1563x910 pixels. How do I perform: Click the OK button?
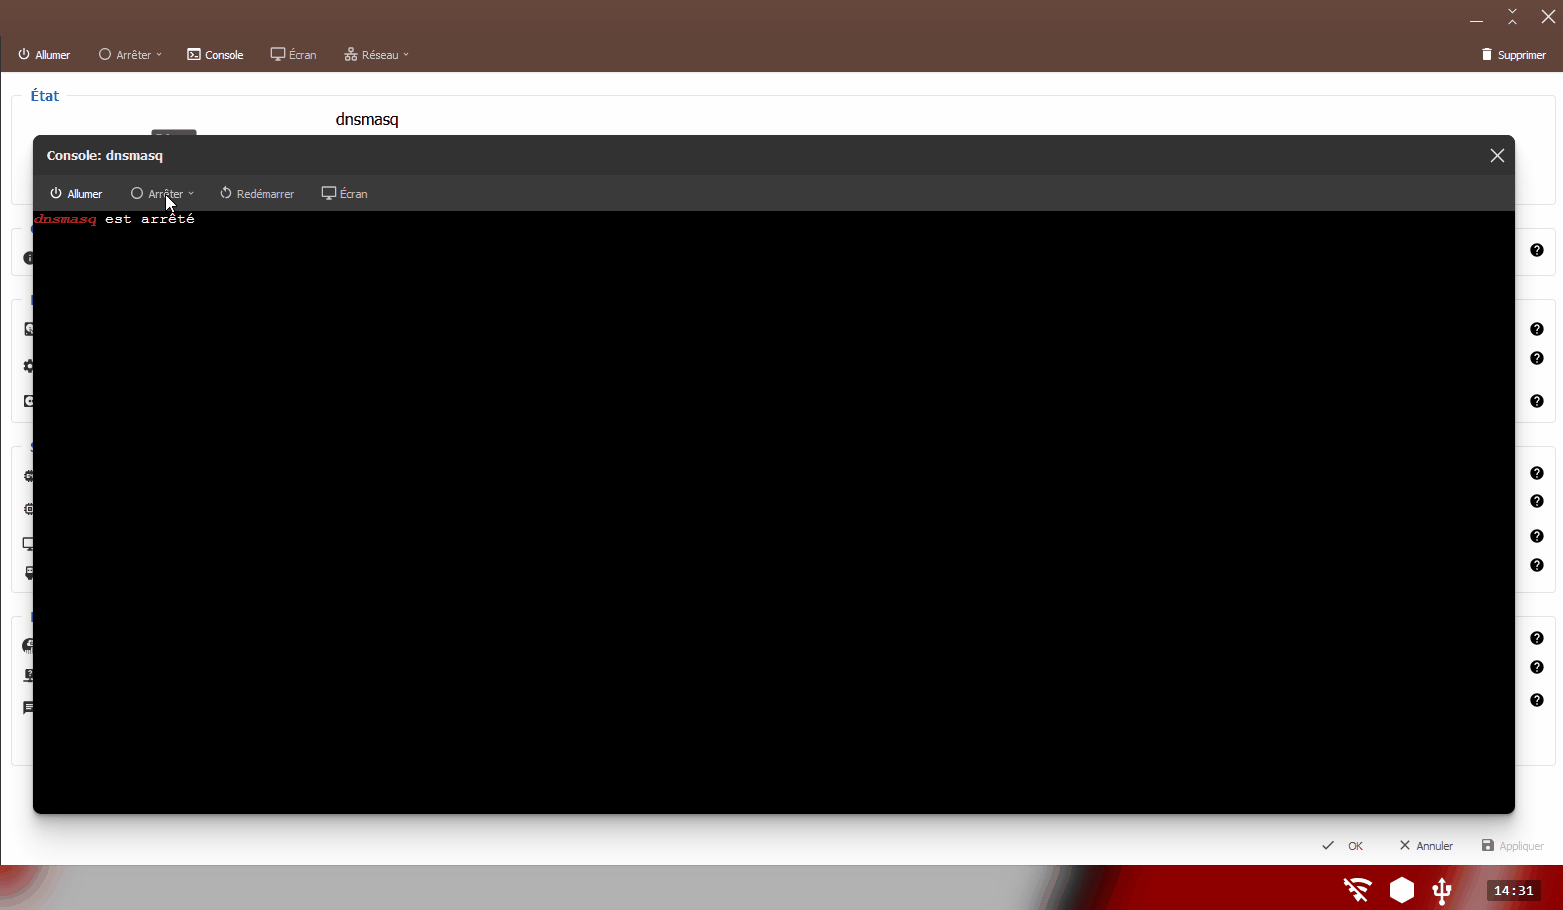[x=1345, y=845]
